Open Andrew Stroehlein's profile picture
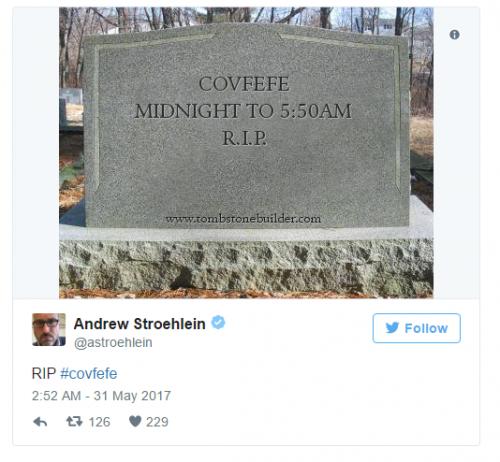 point(49,329)
